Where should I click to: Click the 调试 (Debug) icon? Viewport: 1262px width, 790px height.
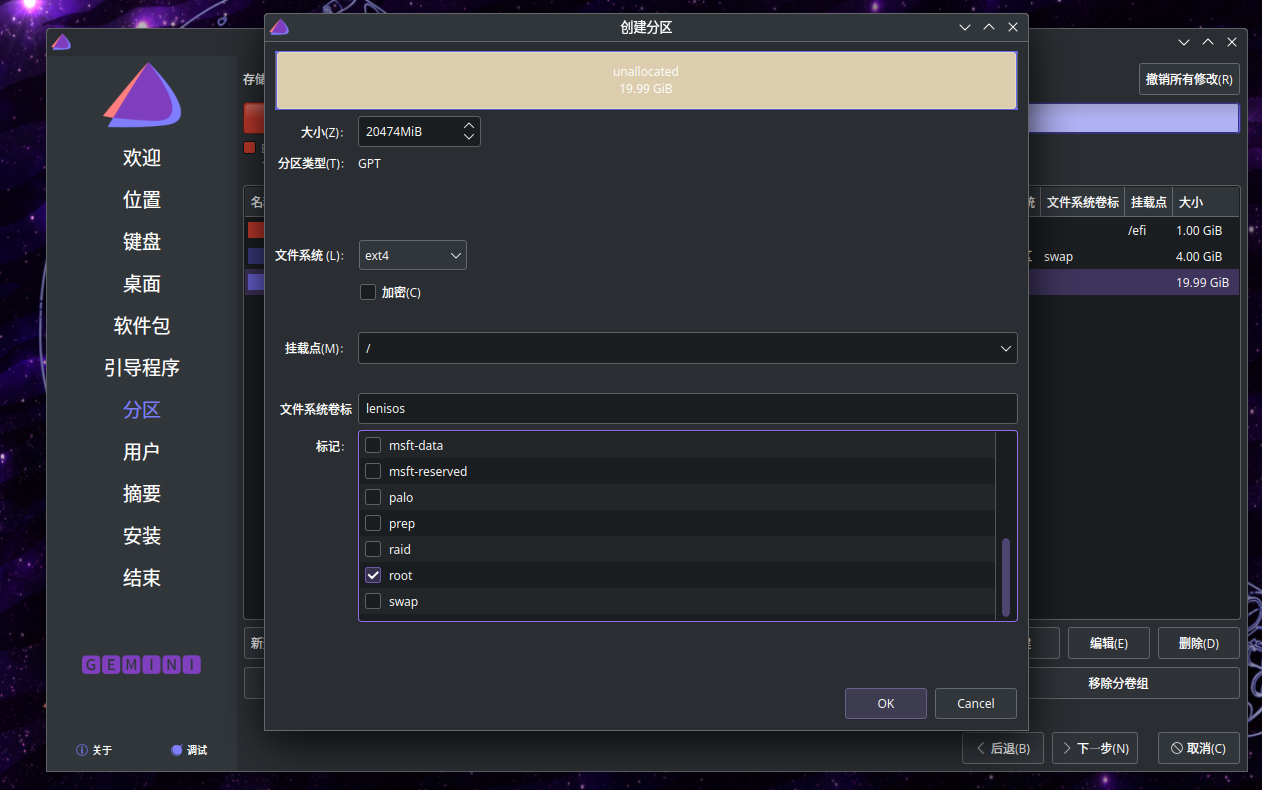177,750
